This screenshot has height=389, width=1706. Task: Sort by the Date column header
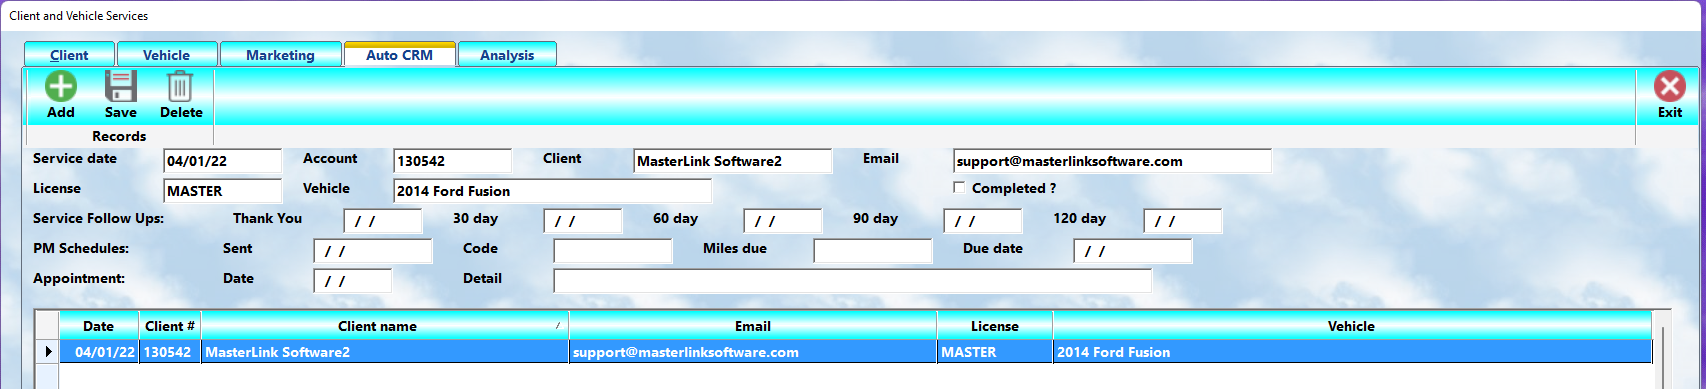[x=98, y=326]
